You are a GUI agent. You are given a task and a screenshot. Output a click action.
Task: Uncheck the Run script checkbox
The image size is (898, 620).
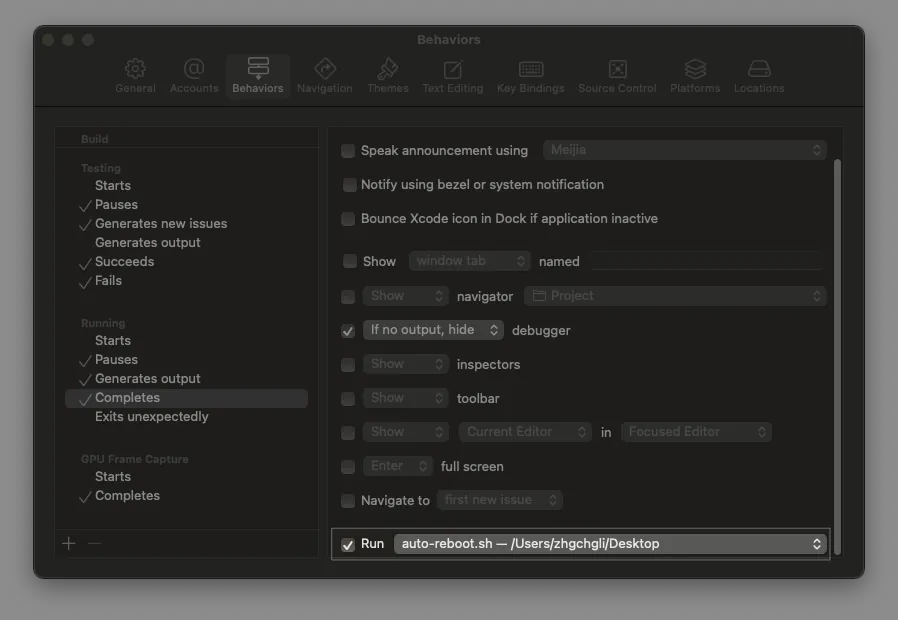click(348, 545)
